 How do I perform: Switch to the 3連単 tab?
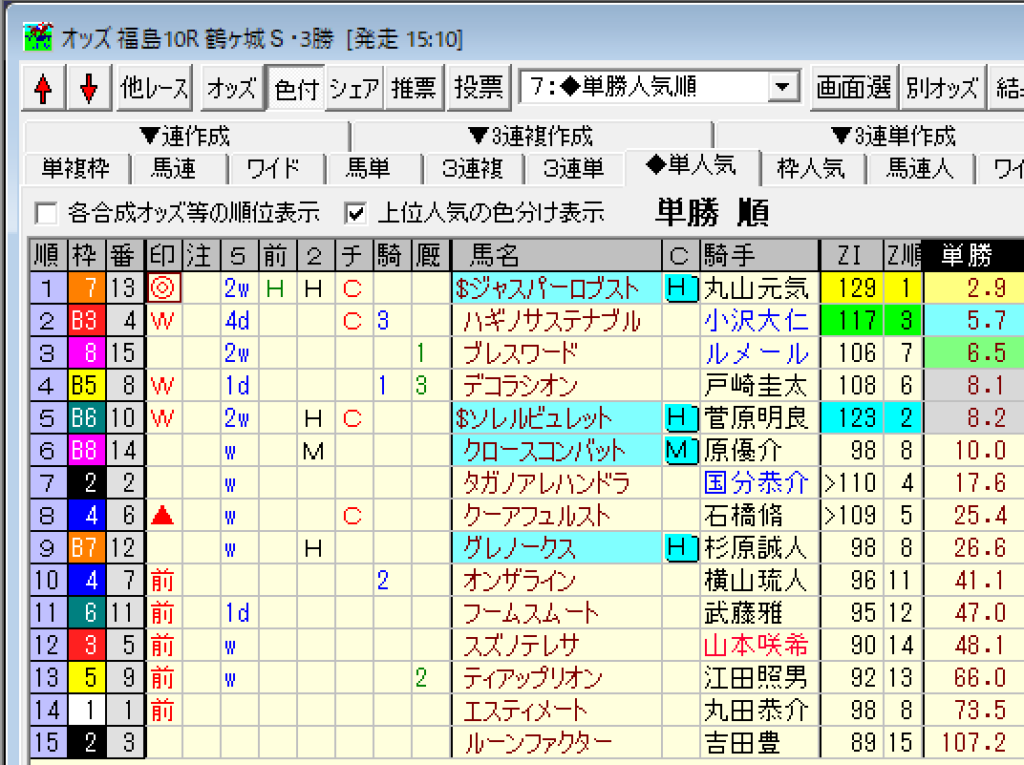click(x=573, y=169)
